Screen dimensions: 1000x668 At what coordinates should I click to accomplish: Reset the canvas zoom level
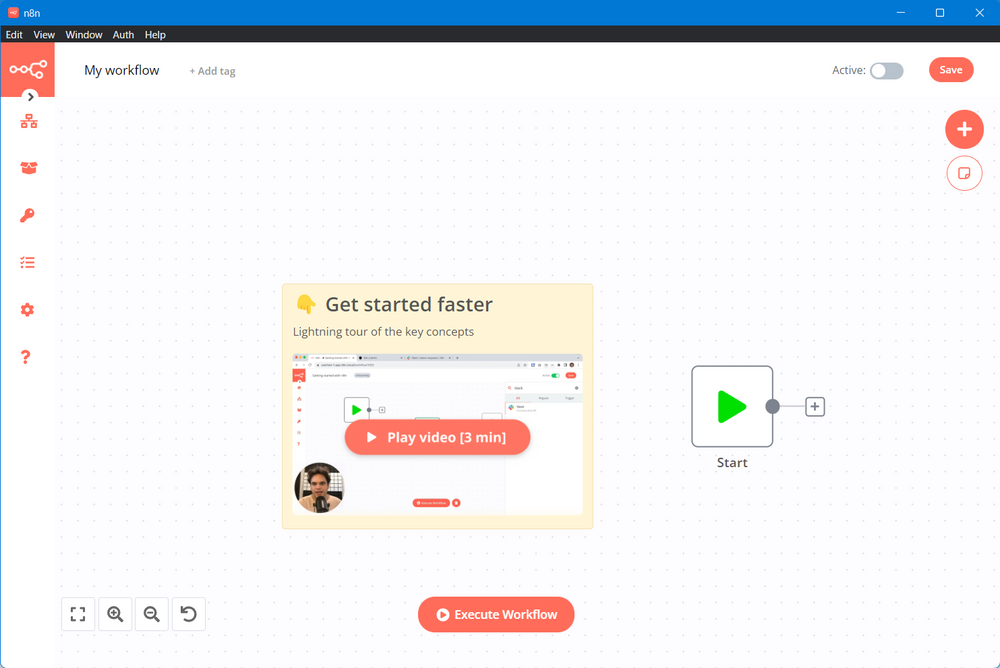[x=189, y=614]
